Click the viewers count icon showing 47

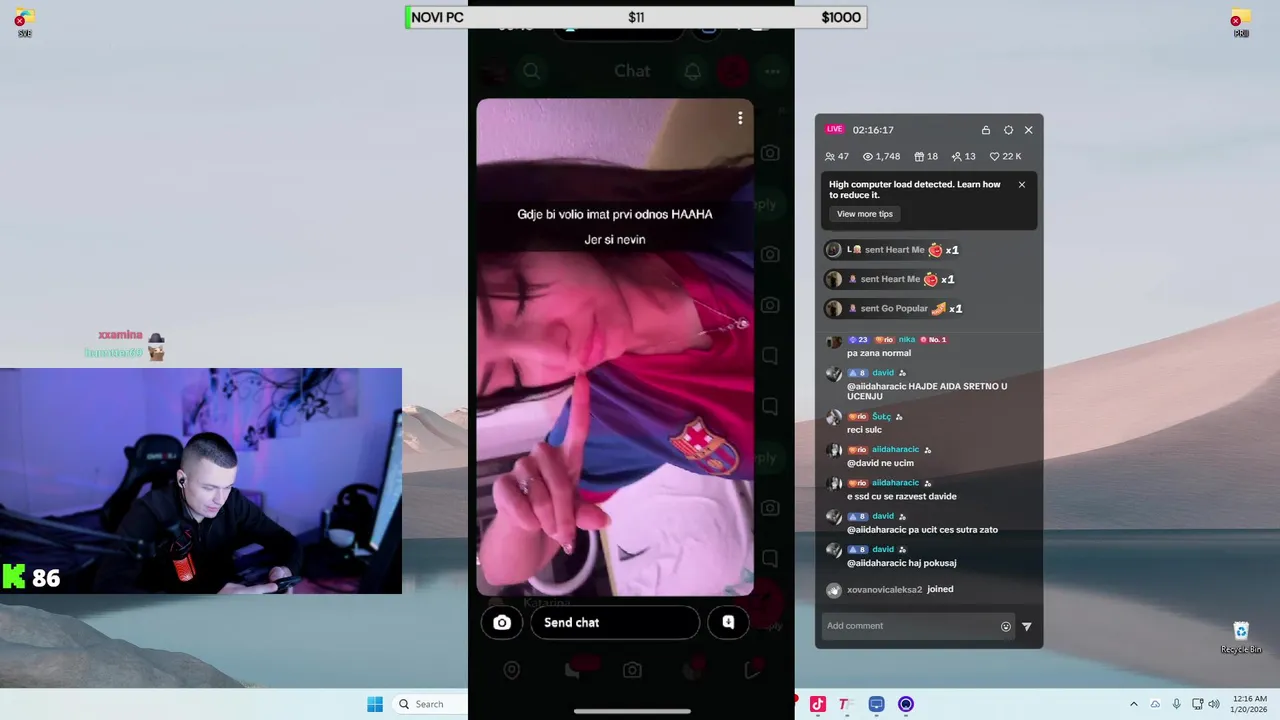pyautogui.click(x=830, y=157)
